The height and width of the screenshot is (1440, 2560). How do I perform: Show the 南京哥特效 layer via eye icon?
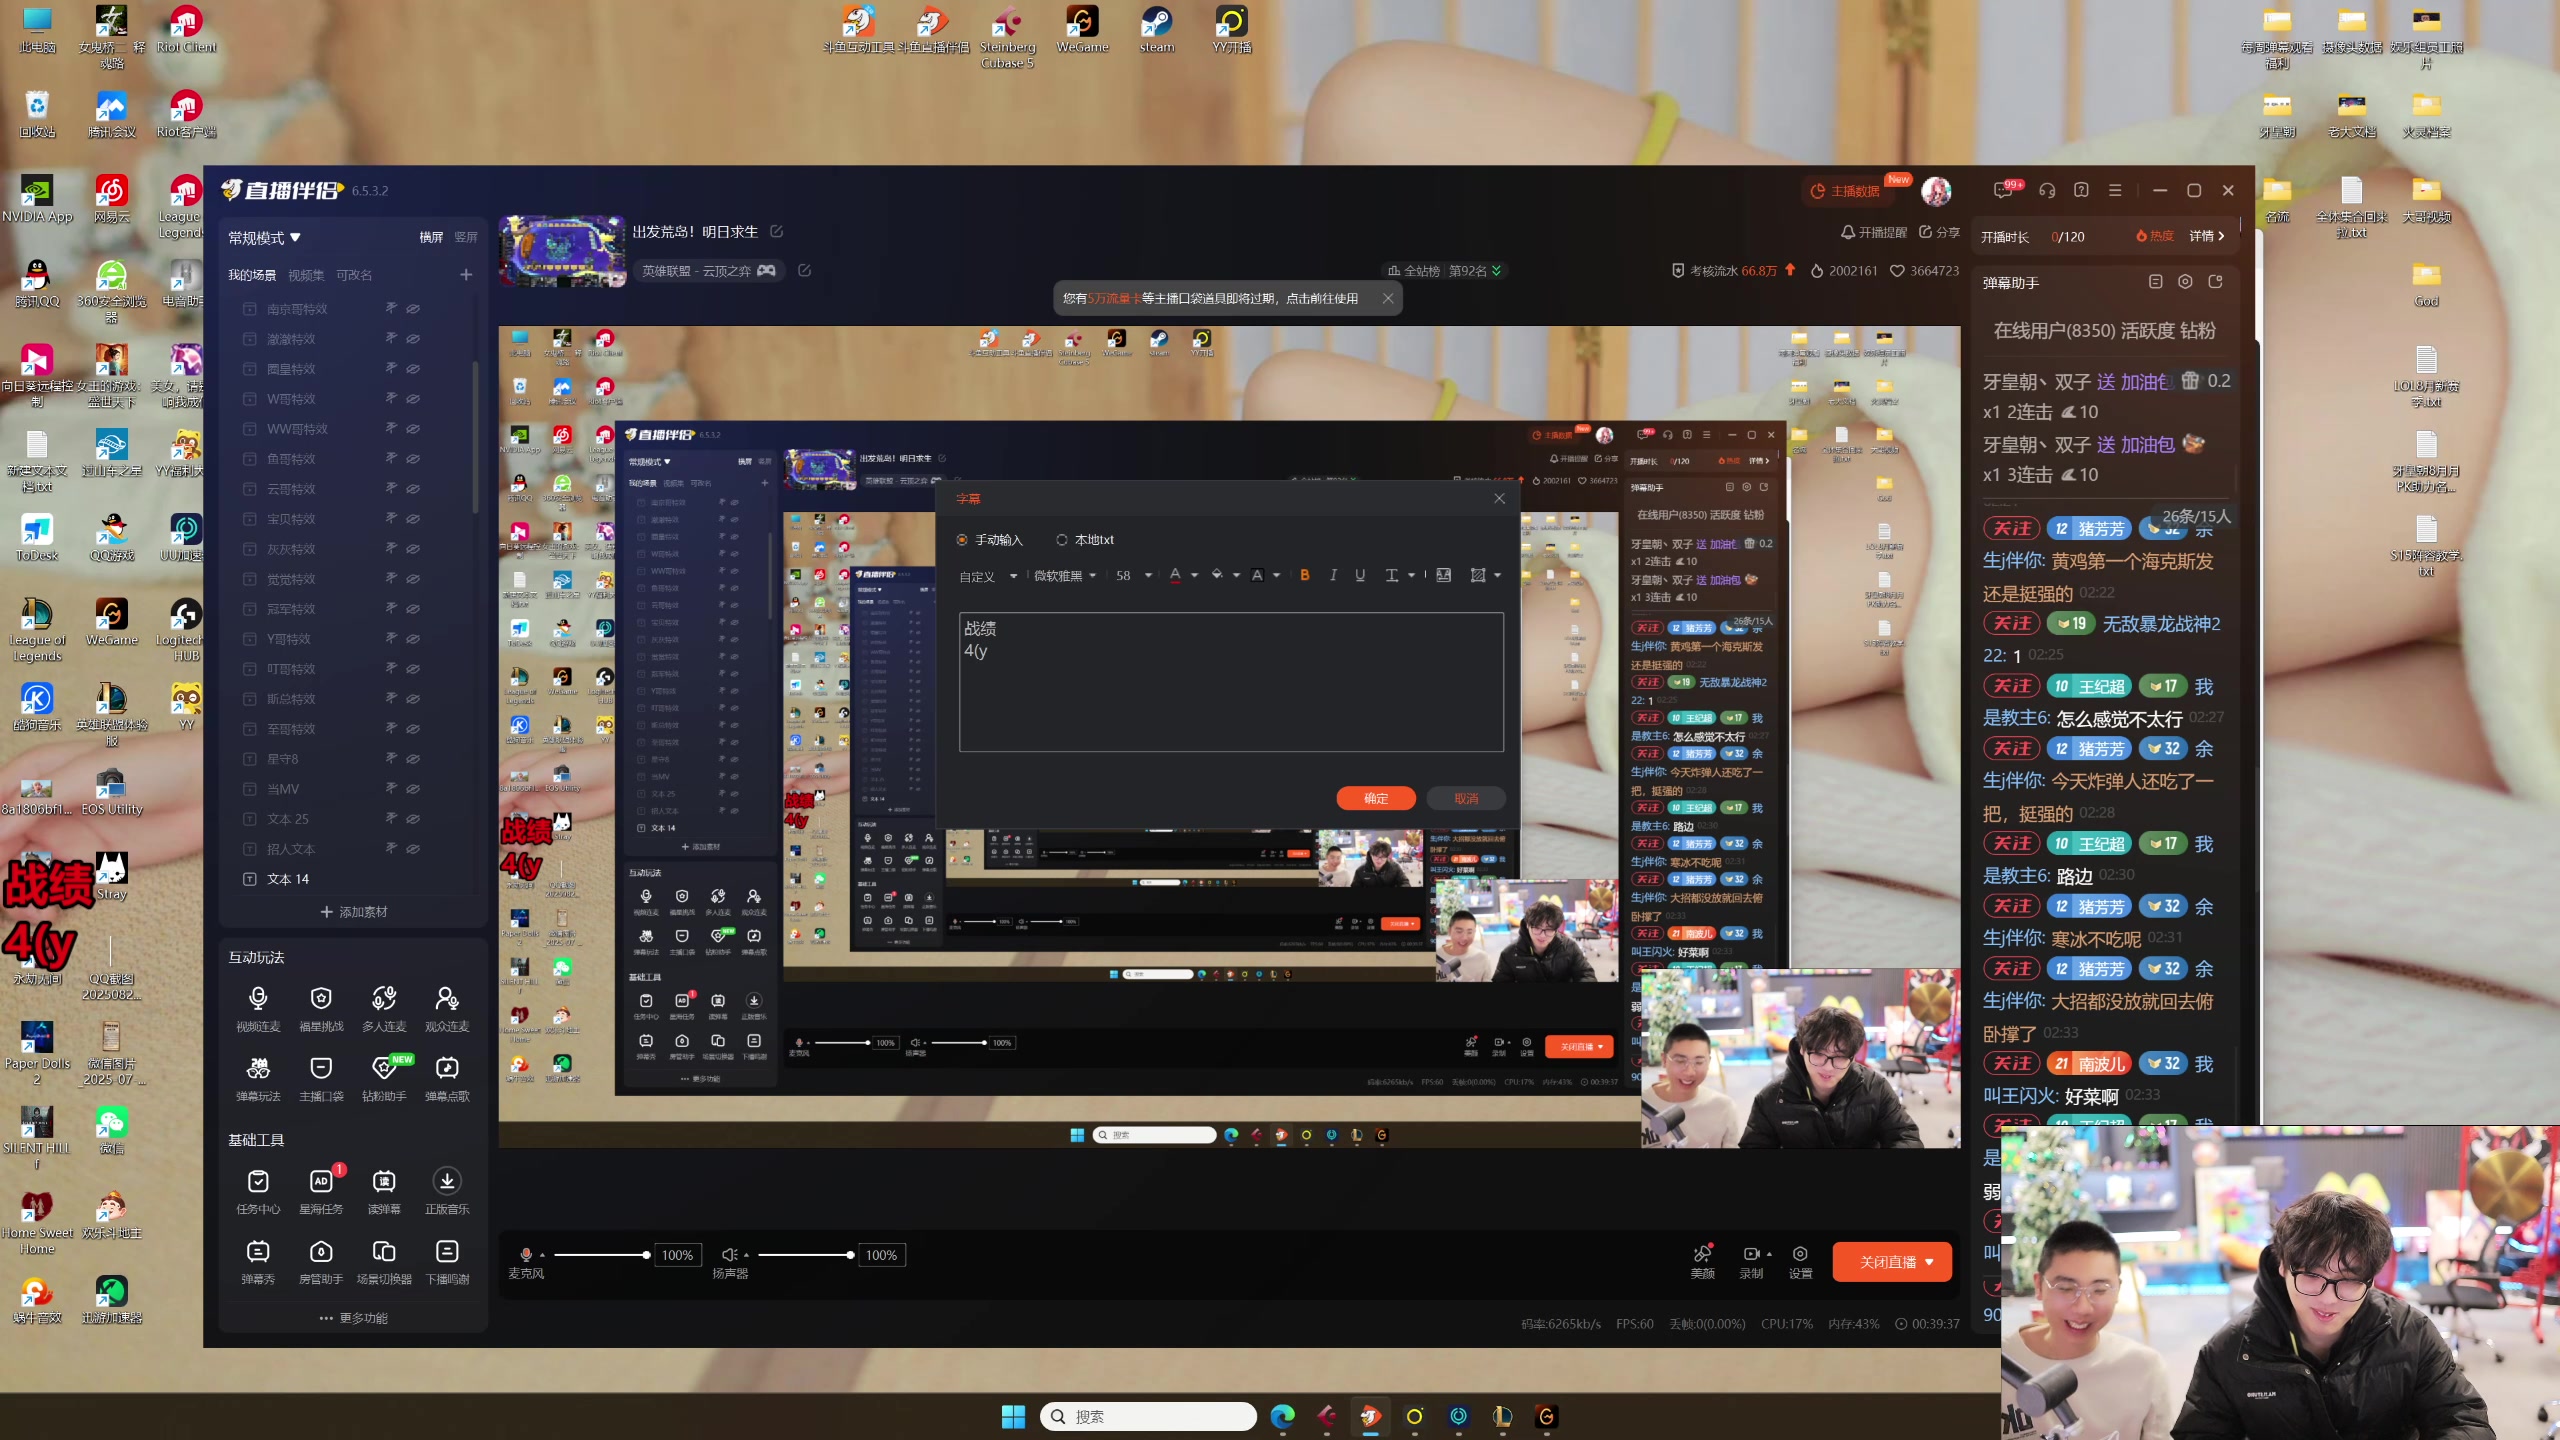(413, 309)
